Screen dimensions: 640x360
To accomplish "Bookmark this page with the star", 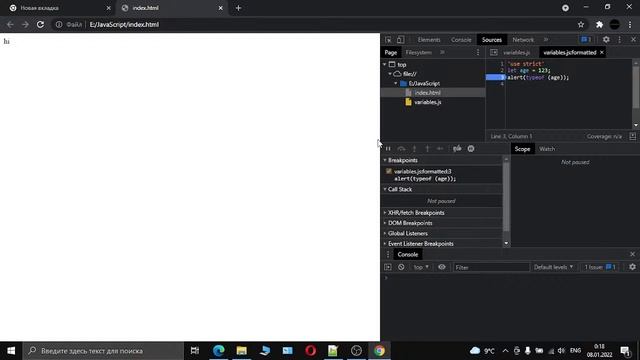I will click(x=581, y=24).
